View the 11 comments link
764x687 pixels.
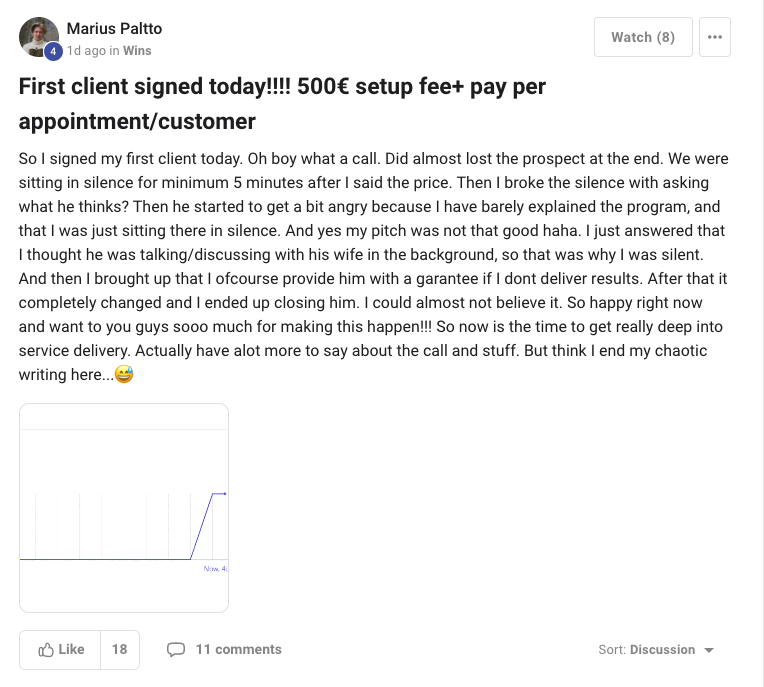coord(238,650)
